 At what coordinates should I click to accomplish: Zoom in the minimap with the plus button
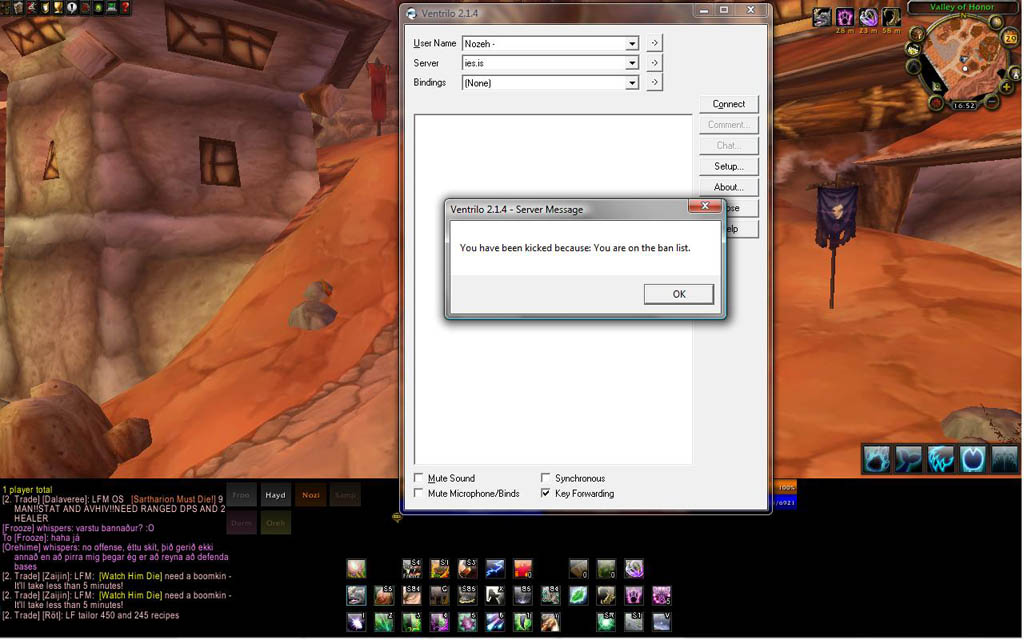[x=1006, y=86]
